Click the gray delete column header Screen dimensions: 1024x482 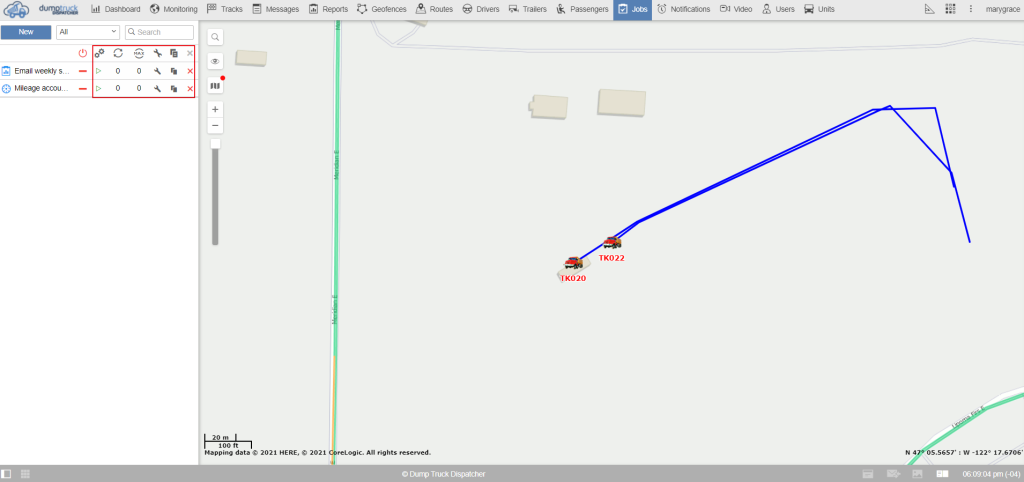(190, 53)
